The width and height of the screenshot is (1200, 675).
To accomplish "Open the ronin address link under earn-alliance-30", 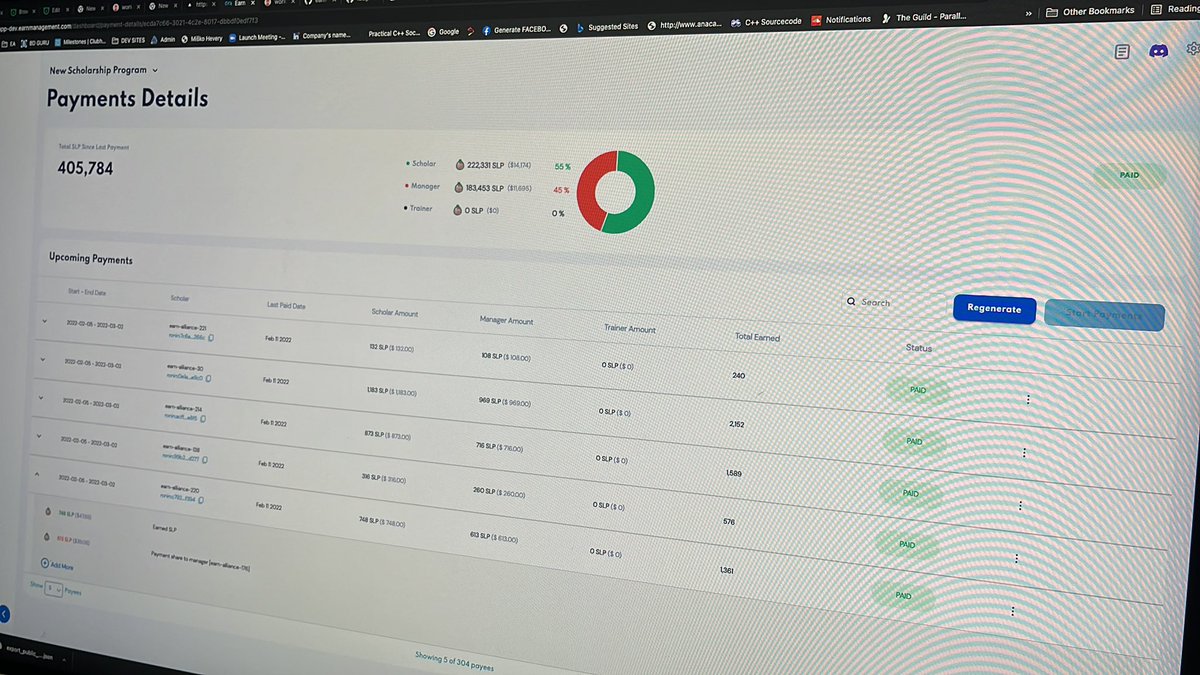I will click(184, 378).
